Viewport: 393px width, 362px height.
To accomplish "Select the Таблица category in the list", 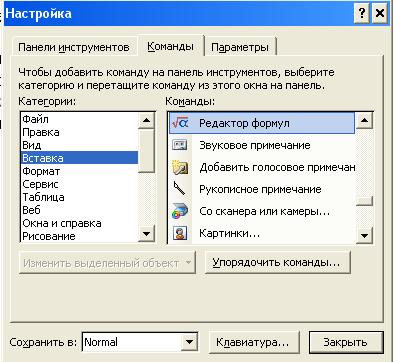I will point(79,197).
